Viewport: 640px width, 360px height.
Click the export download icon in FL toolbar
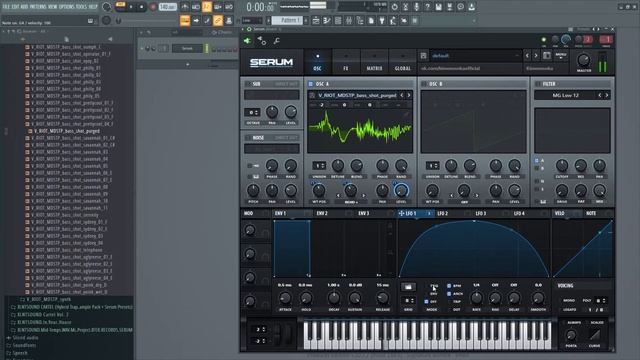[x=471, y=7]
